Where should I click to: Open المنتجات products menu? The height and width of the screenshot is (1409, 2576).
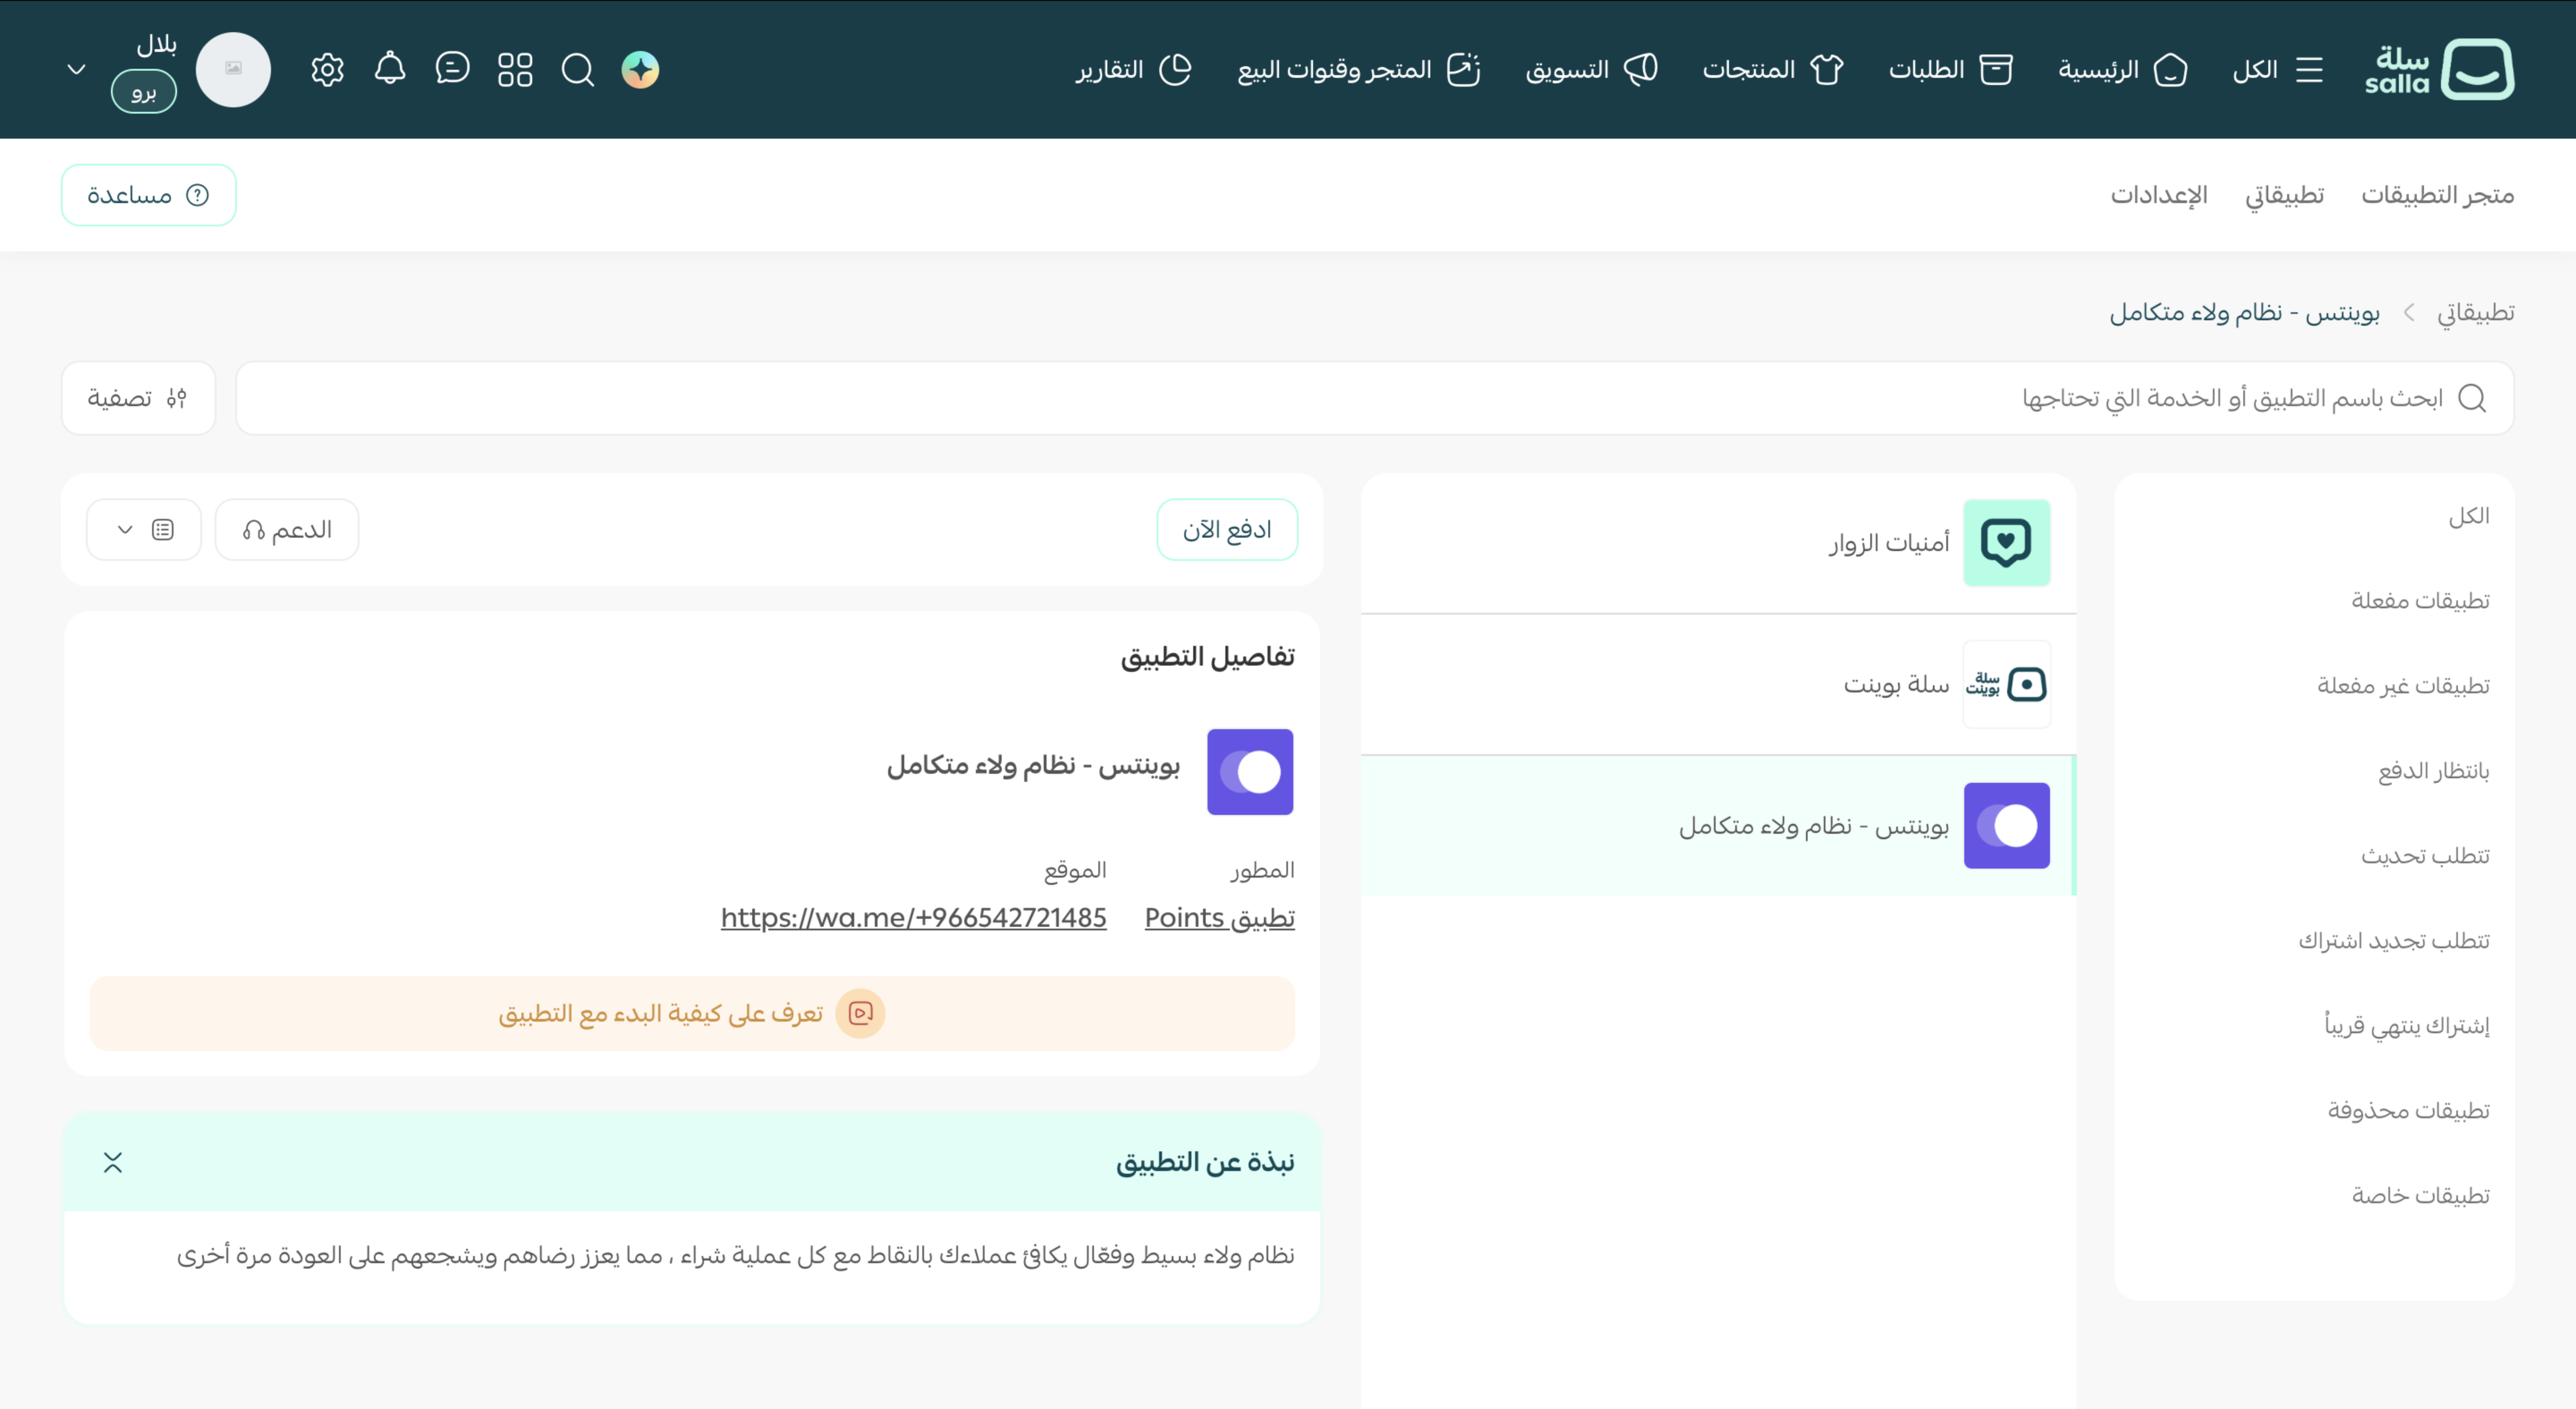click(x=1773, y=69)
